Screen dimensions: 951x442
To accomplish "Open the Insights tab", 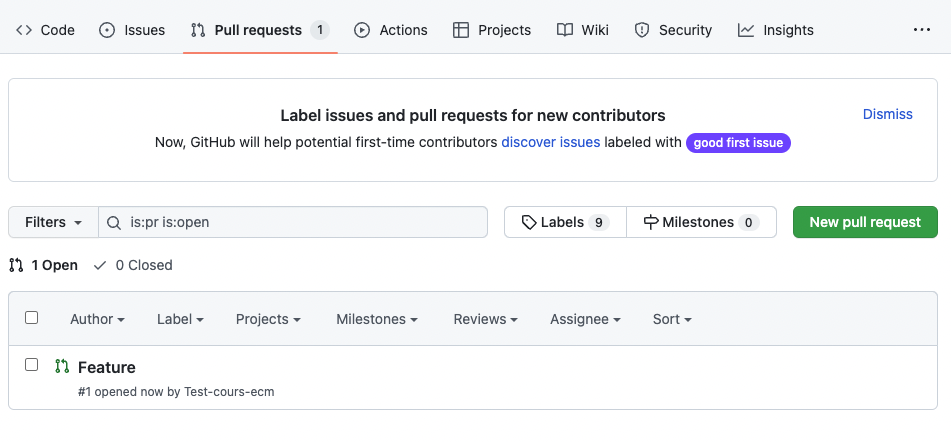I will point(776,30).
